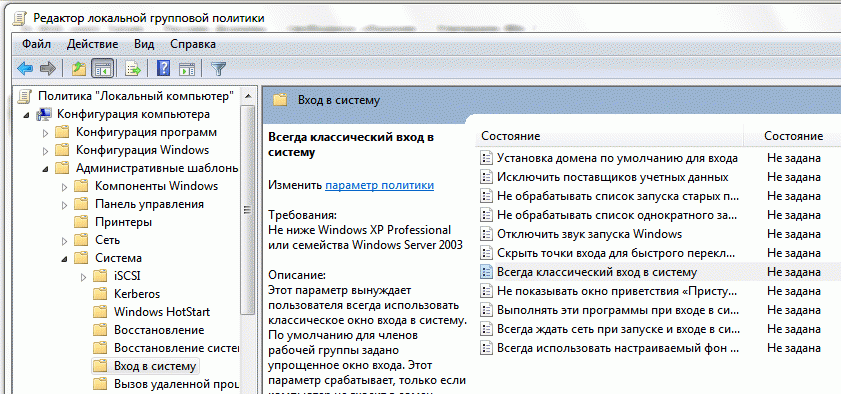Expand the iSCSI tree node

point(83,277)
